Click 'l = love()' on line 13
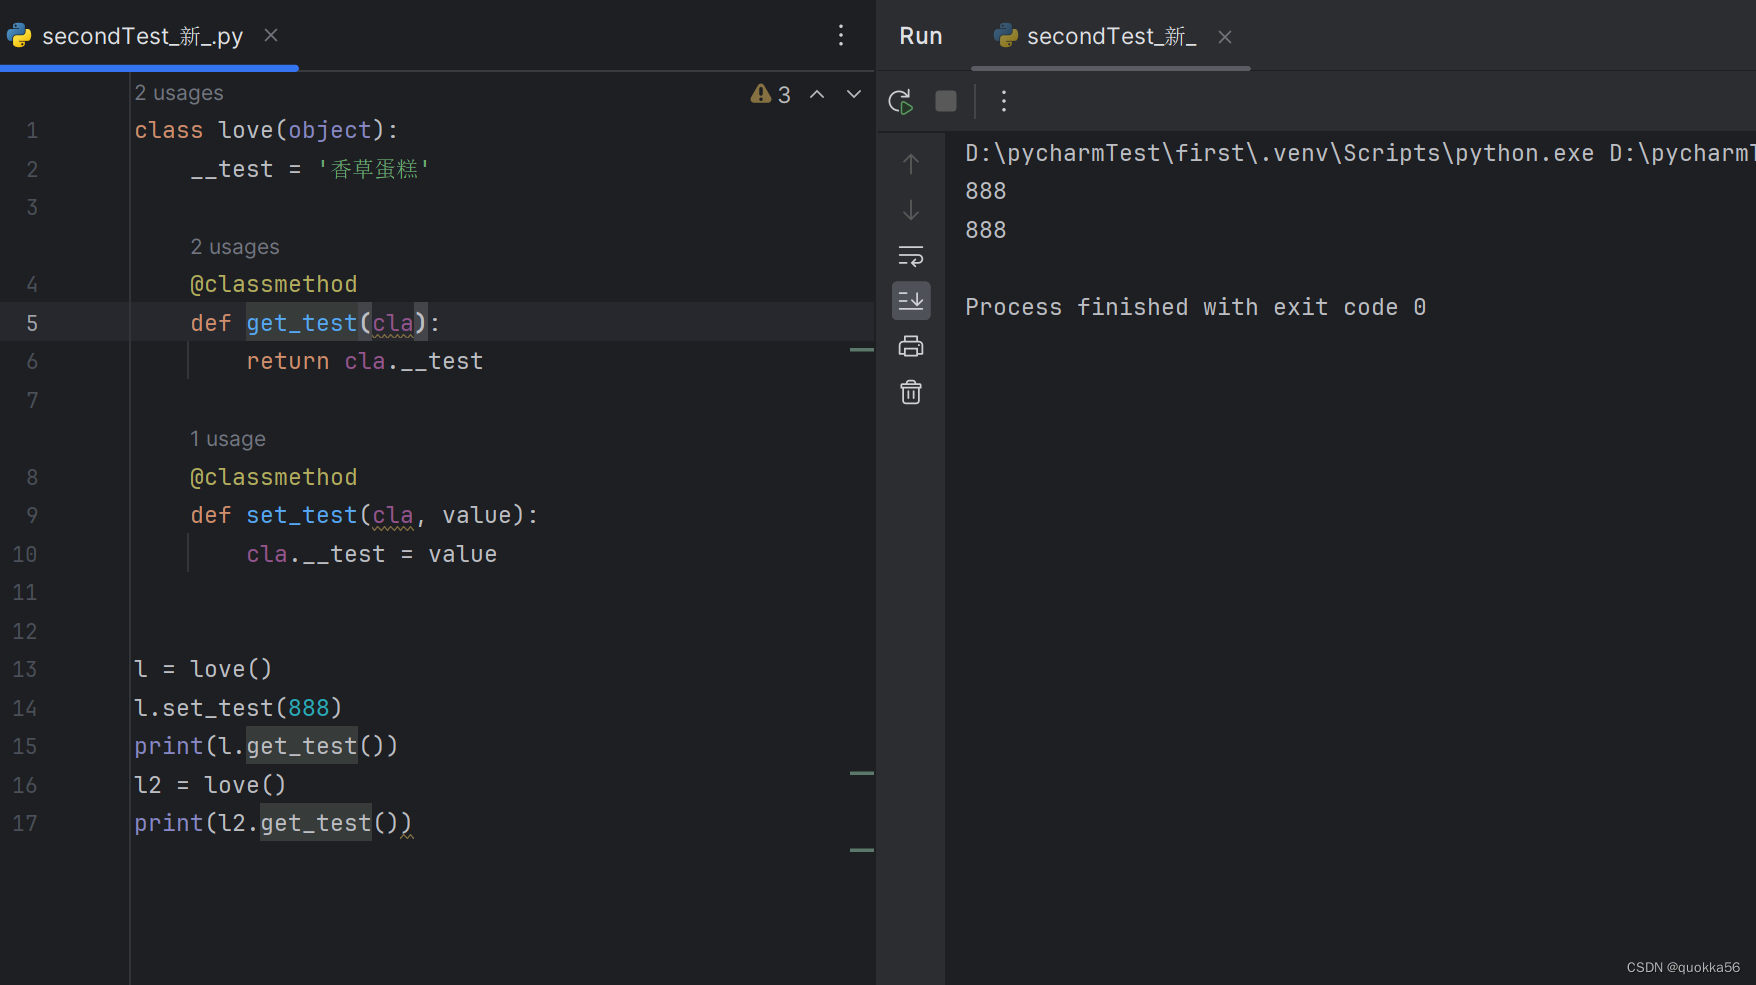The image size is (1756, 985). tap(203, 669)
